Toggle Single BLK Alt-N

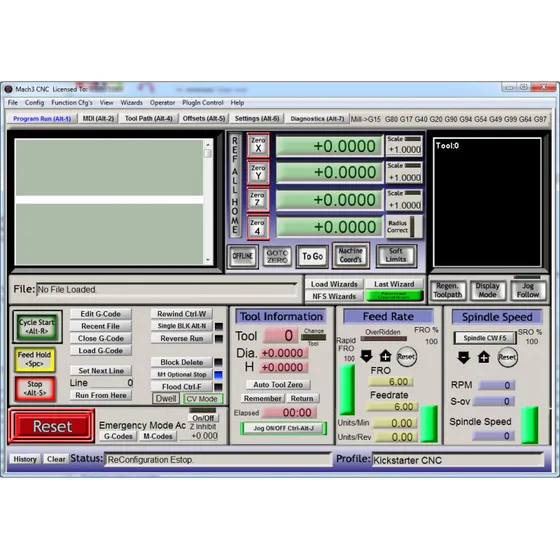(182, 326)
